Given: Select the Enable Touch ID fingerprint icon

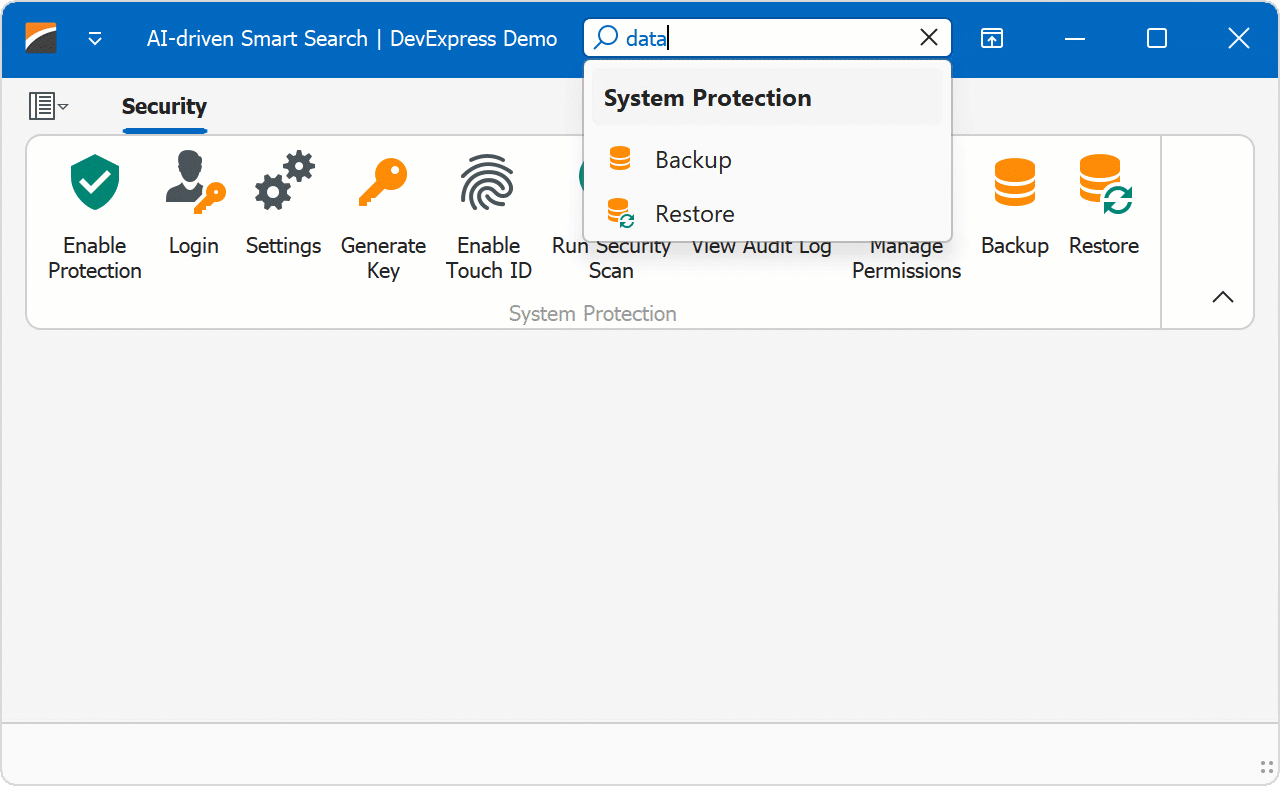Looking at the screenshot, I should click(488, 183).
